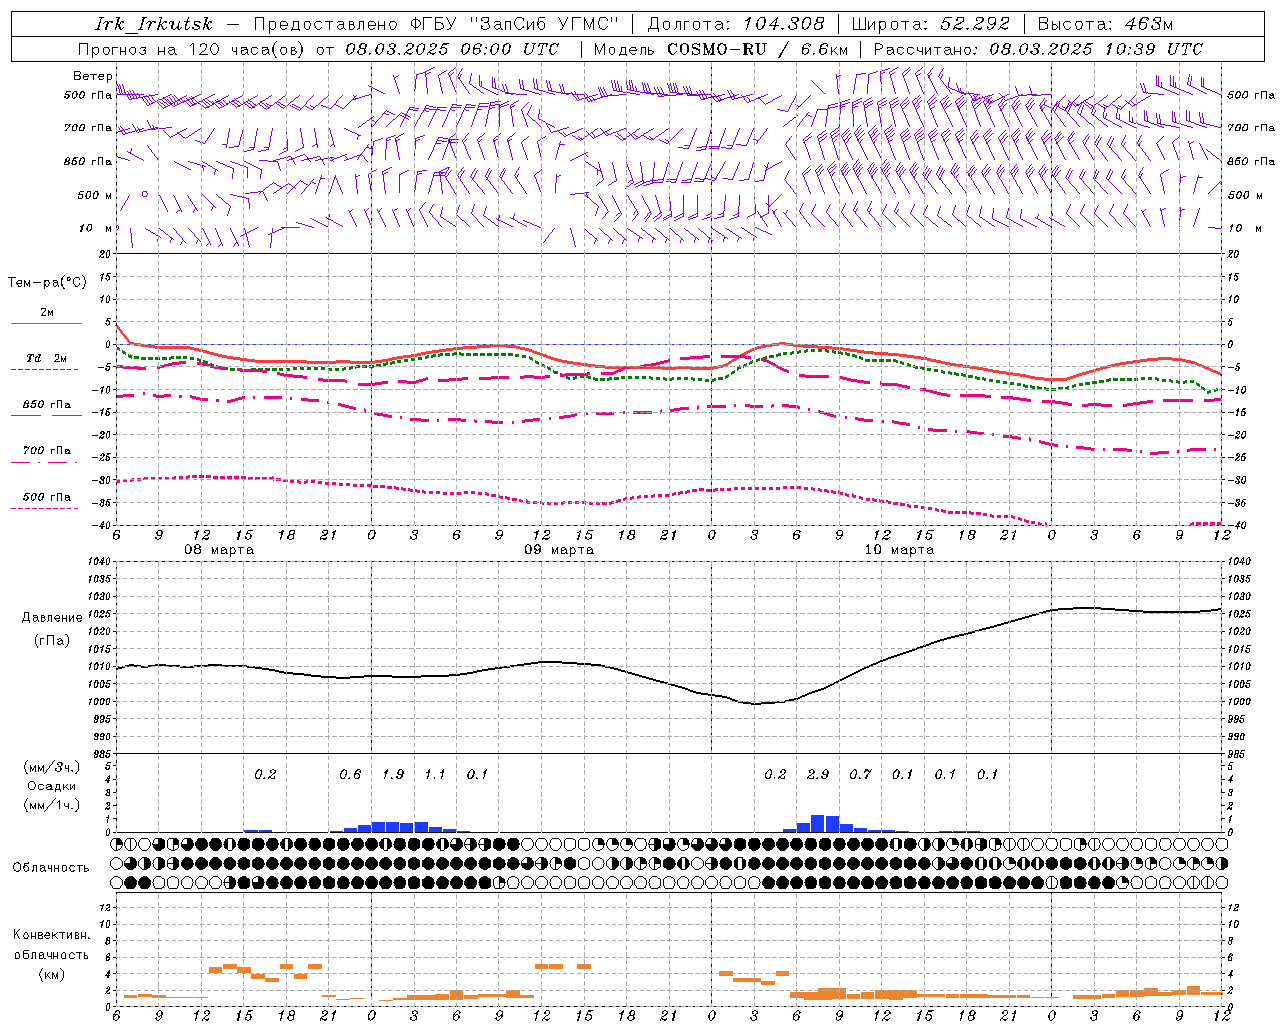The image size is (1280, 1024).
Task: Click the 2.9 precipitation amount
Action: (x=818, y=774)
